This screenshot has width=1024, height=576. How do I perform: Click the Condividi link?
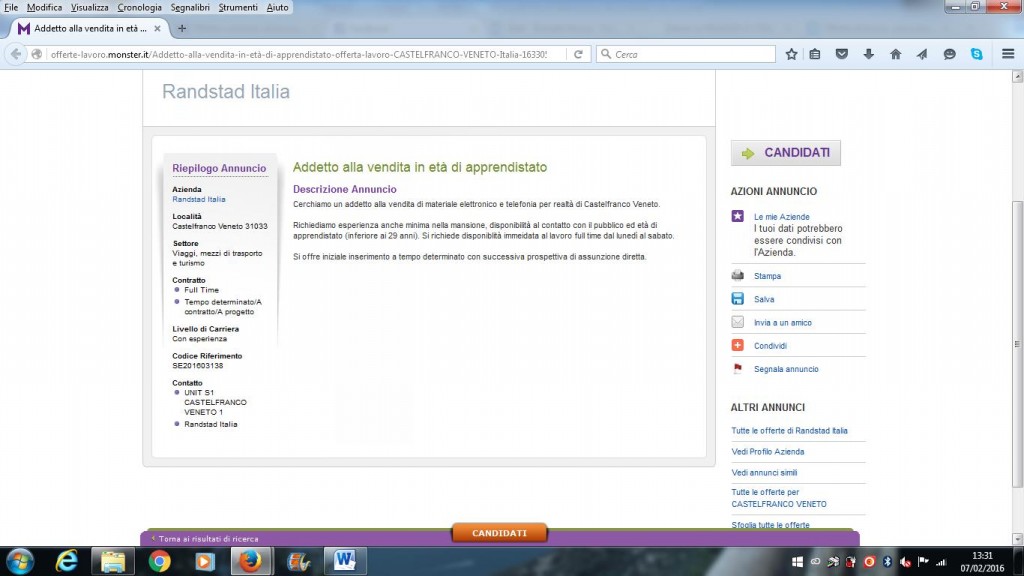pos(770,346)
